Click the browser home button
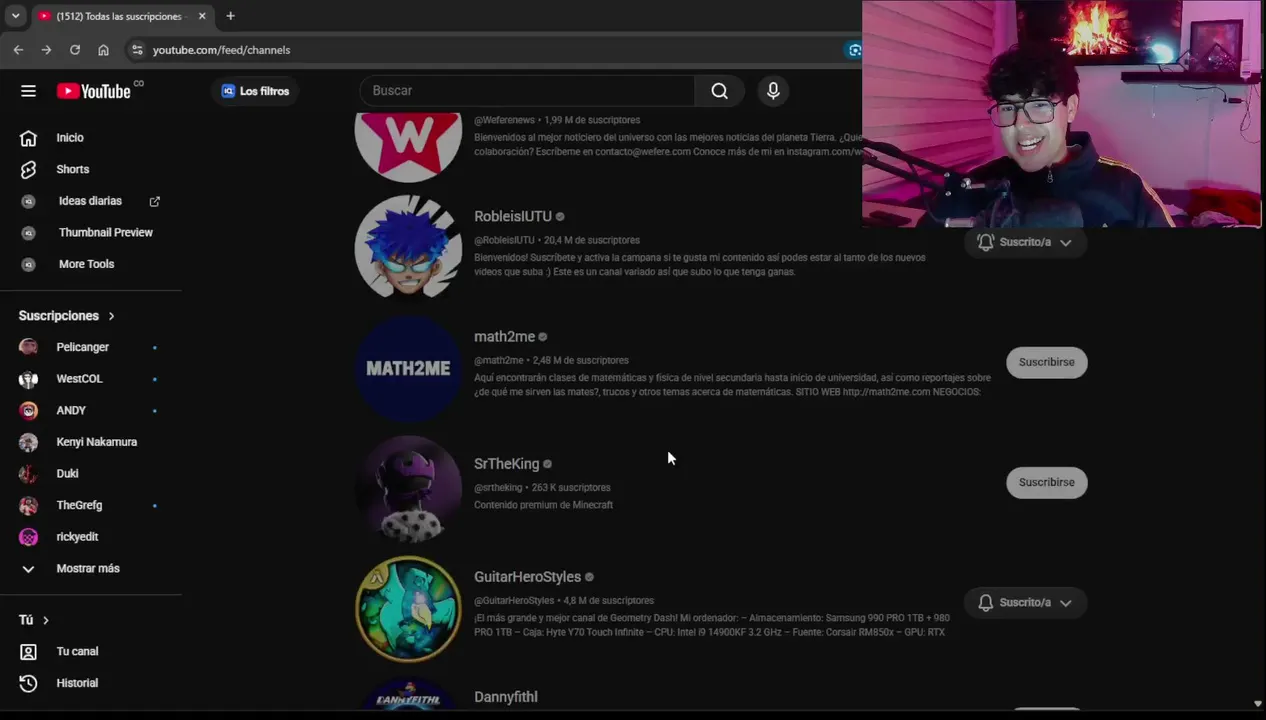This screenshot has height=720, width=1266. (x=103, y=50)
